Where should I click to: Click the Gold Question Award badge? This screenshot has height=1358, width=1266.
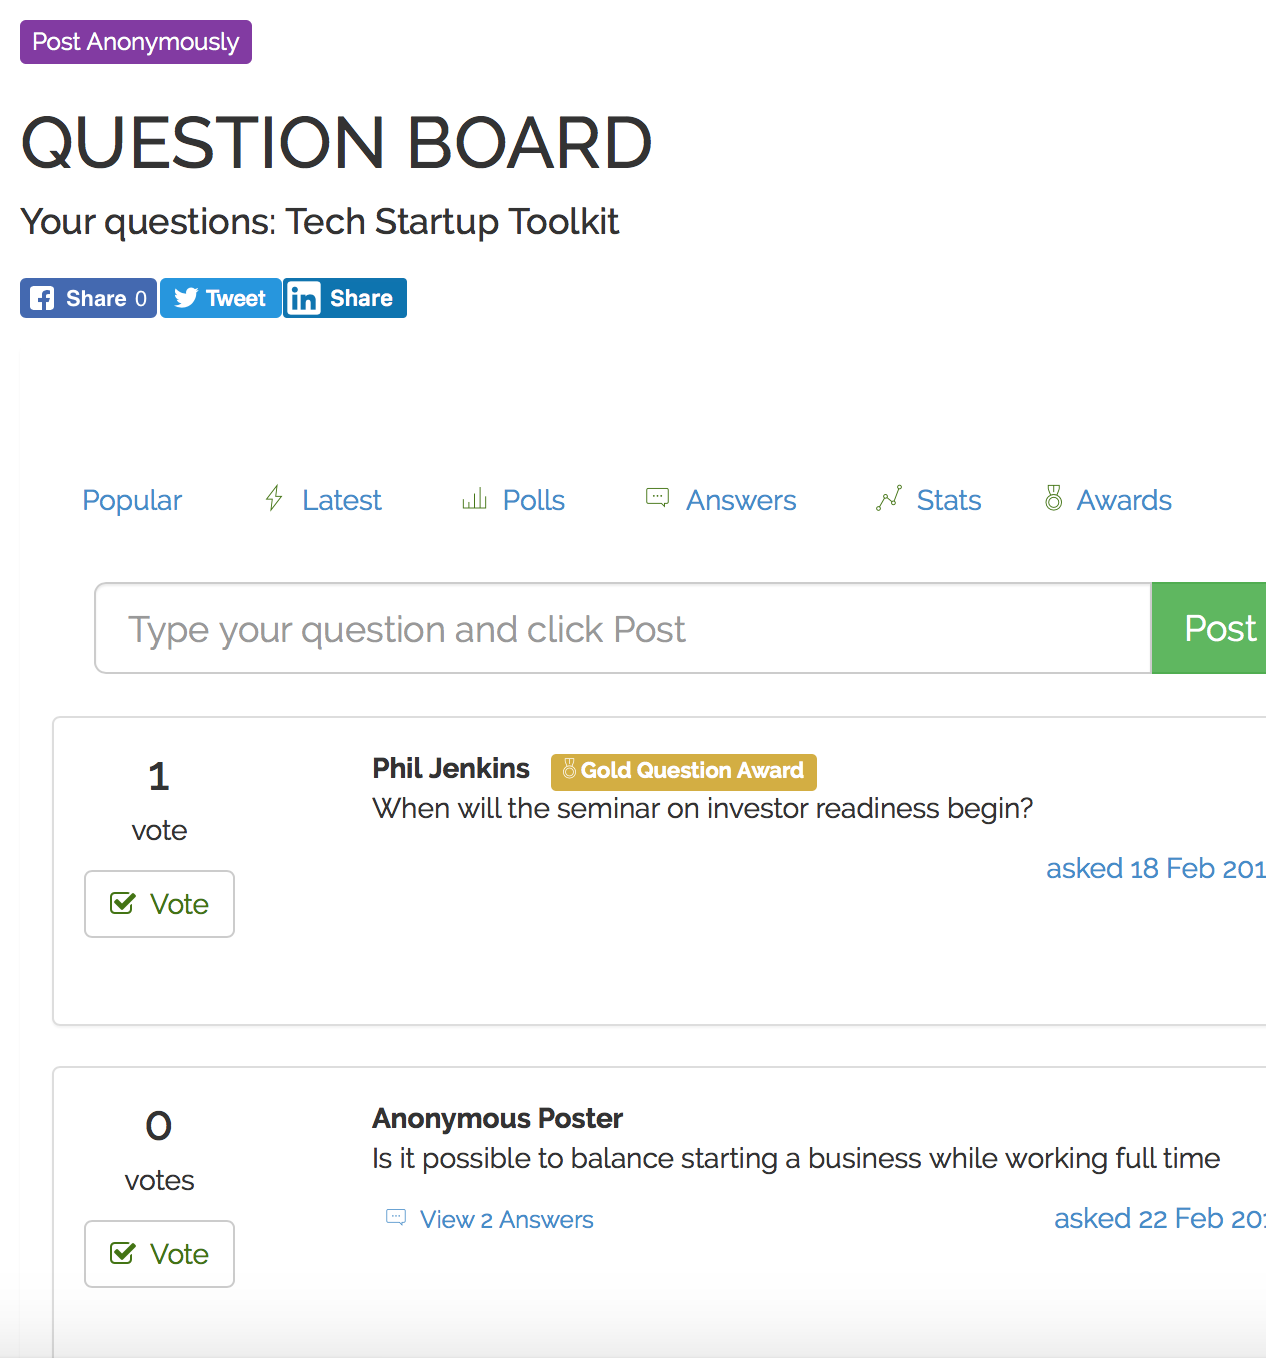pos(684,771)
